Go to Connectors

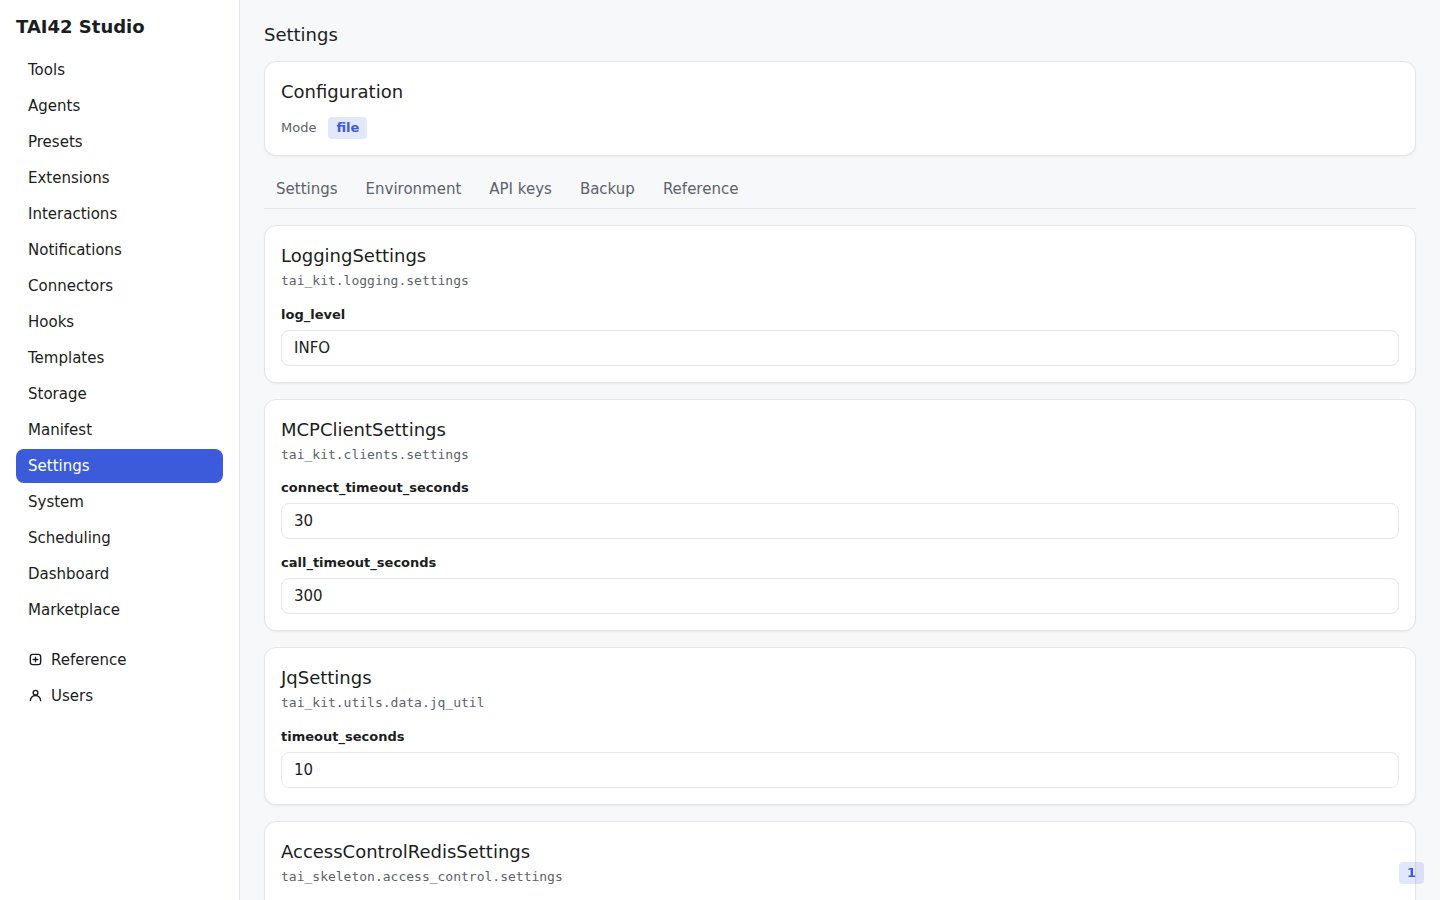click(119, 286)
